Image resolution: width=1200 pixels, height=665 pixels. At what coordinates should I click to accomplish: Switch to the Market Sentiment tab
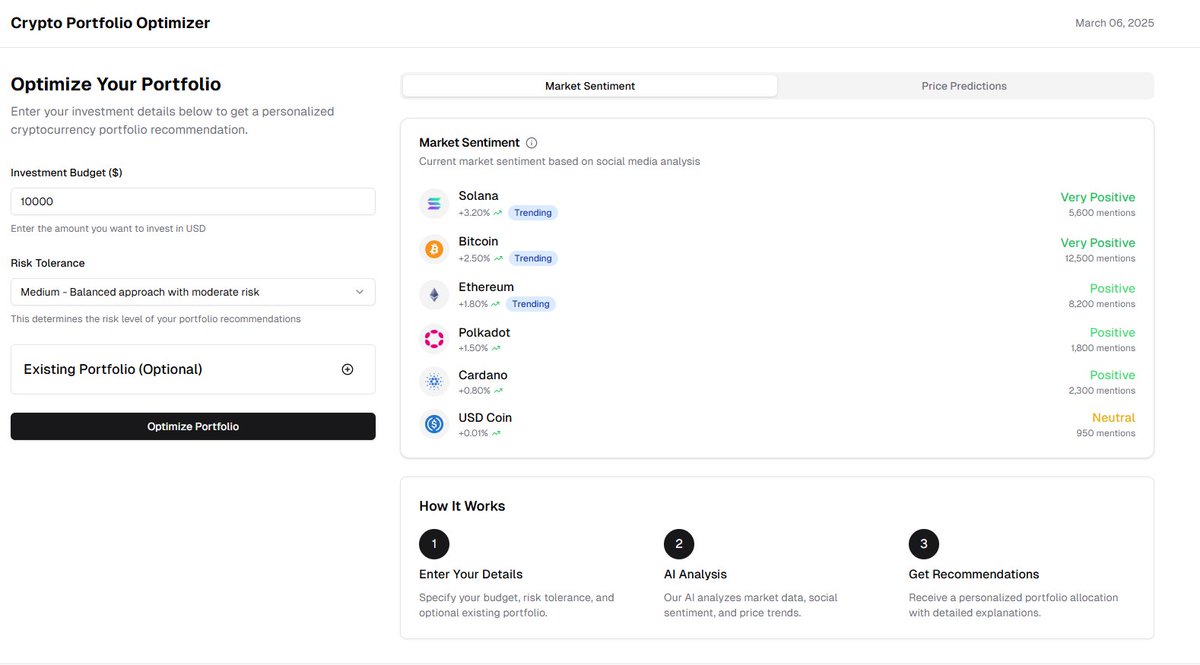[590, 86]
